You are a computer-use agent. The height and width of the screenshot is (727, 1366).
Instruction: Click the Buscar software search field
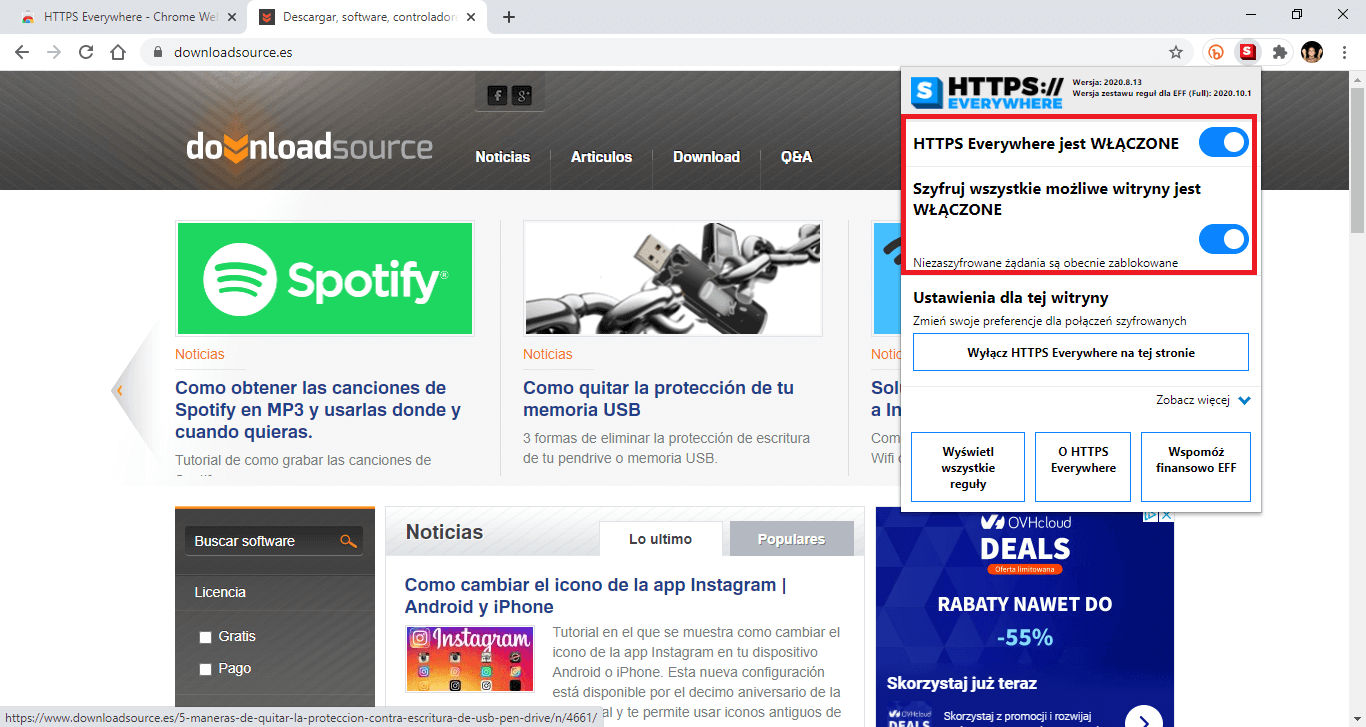[262, 541]
